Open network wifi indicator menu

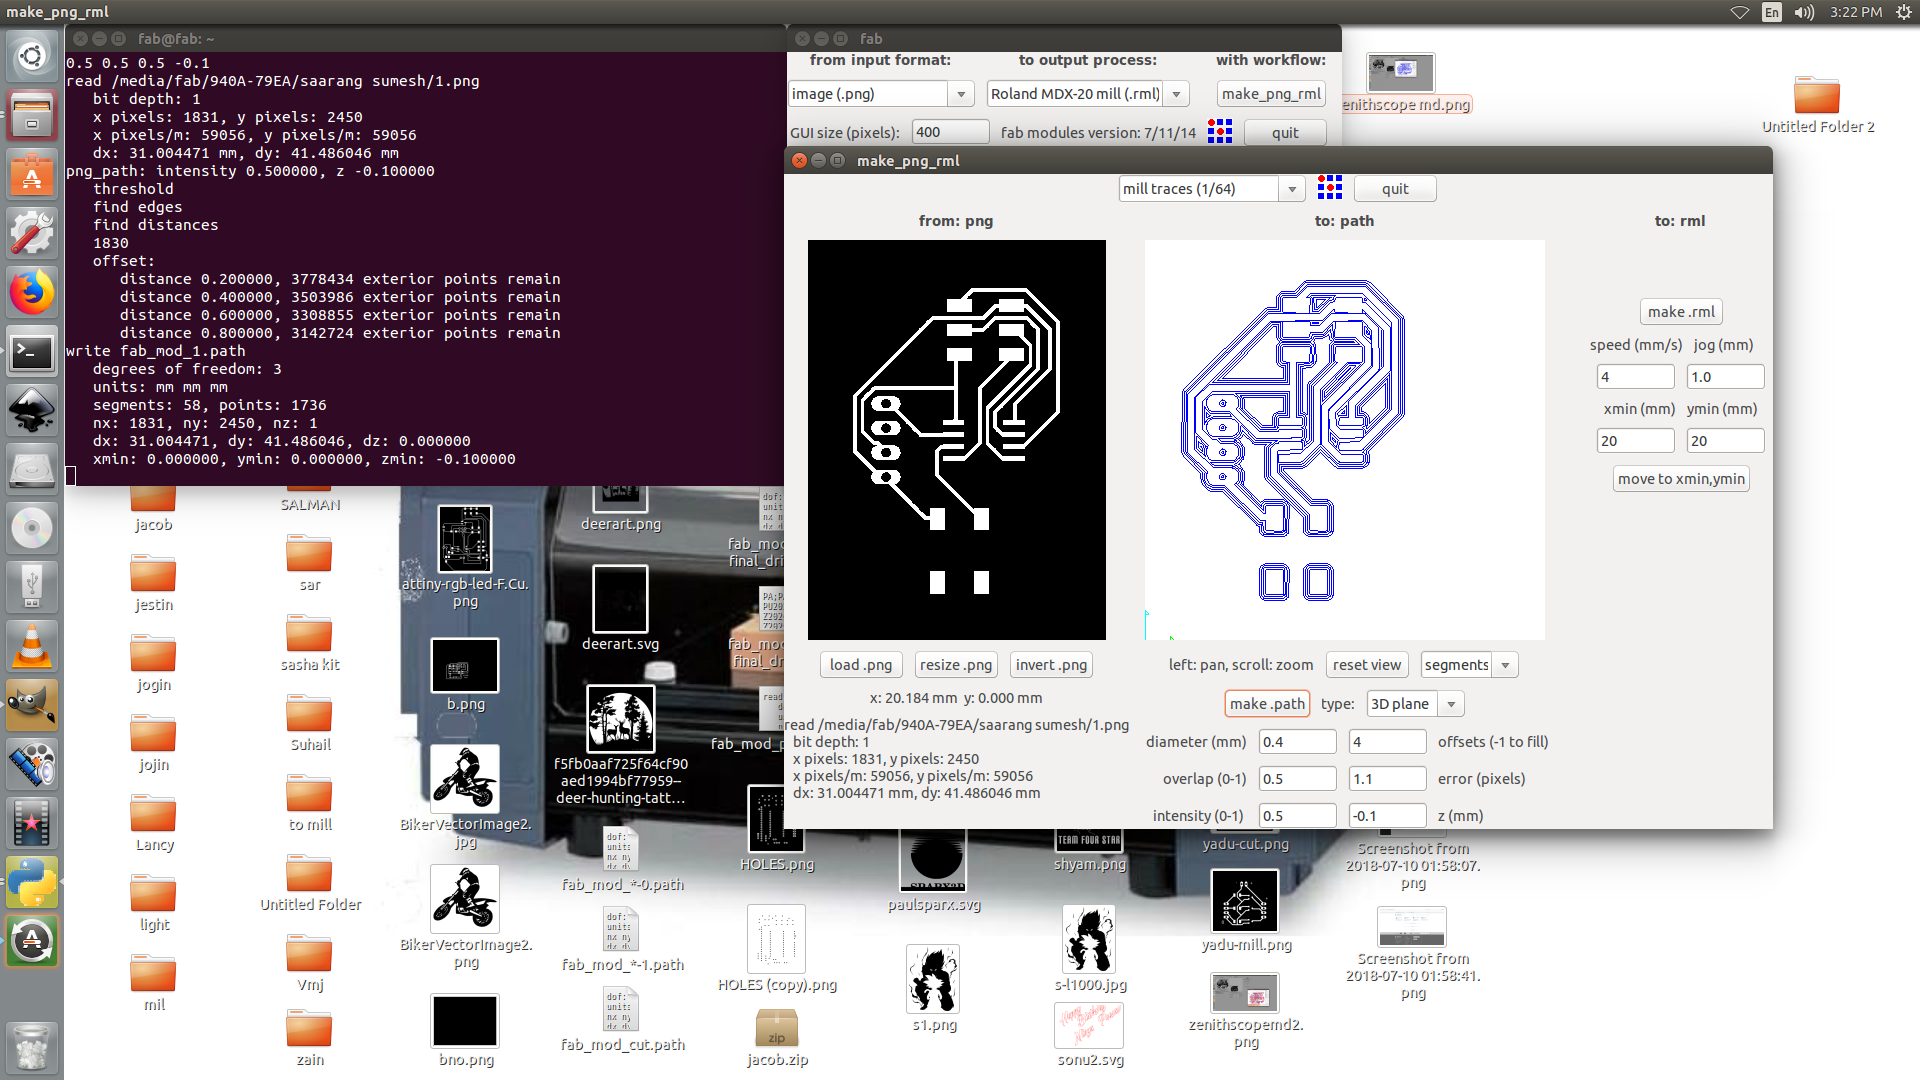pos(1740,12)
